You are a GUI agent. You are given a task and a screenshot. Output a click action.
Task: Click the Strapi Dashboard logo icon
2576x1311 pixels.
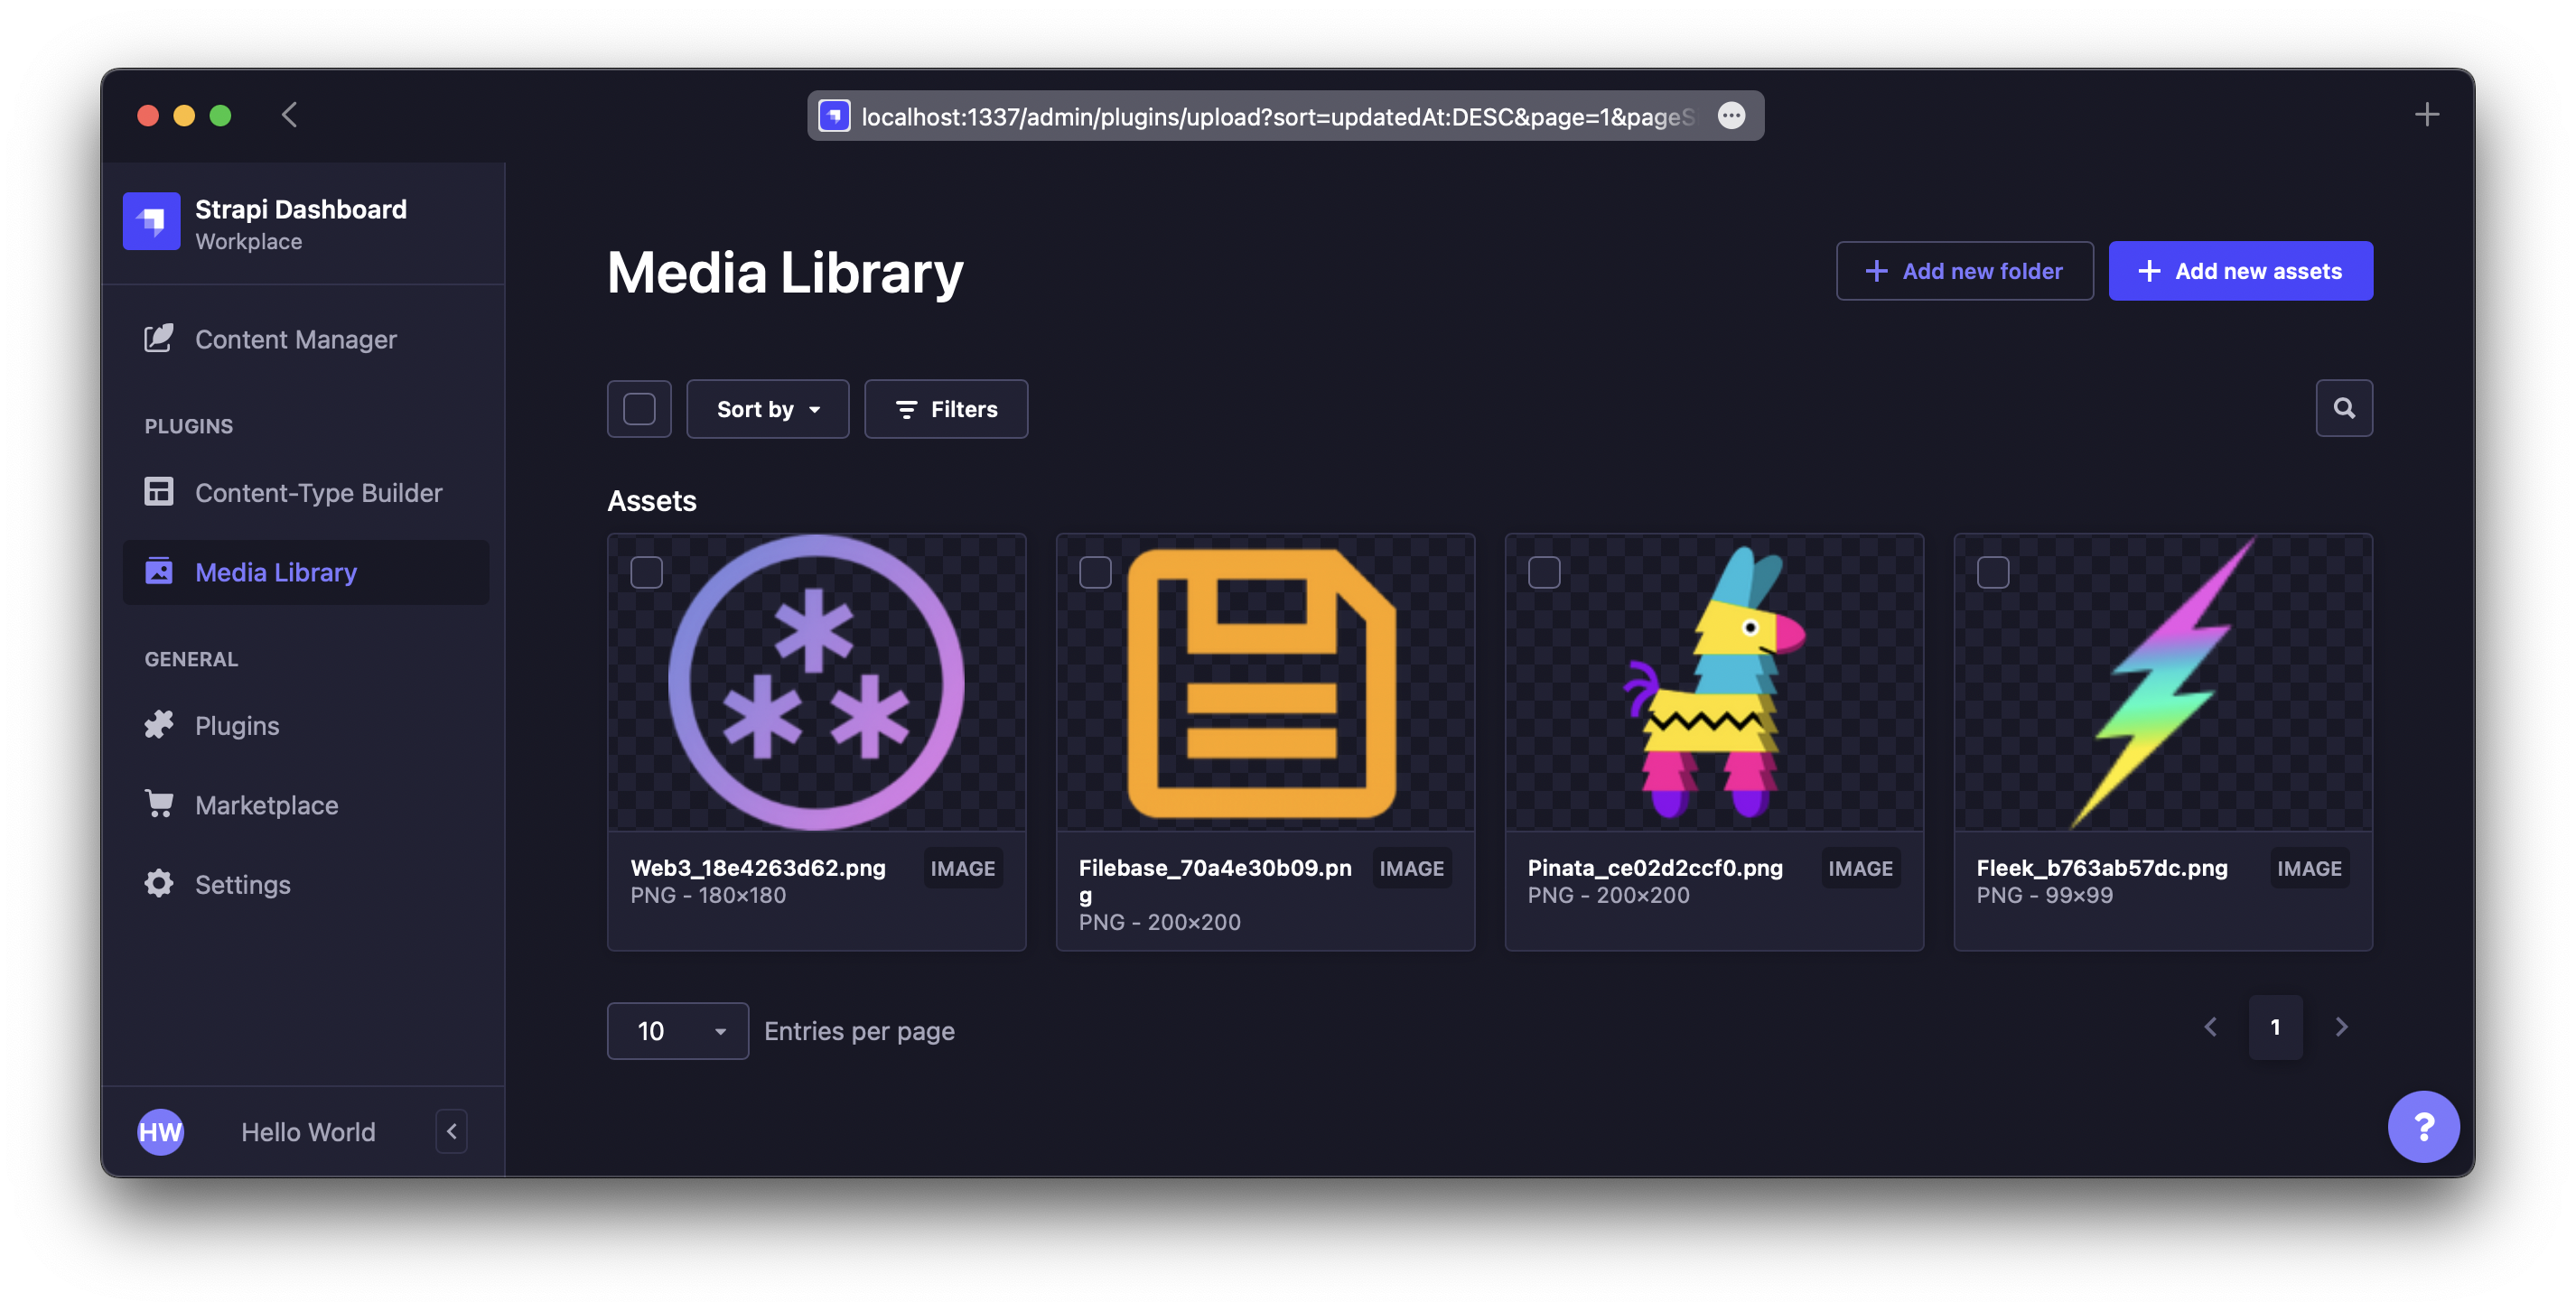152,221
